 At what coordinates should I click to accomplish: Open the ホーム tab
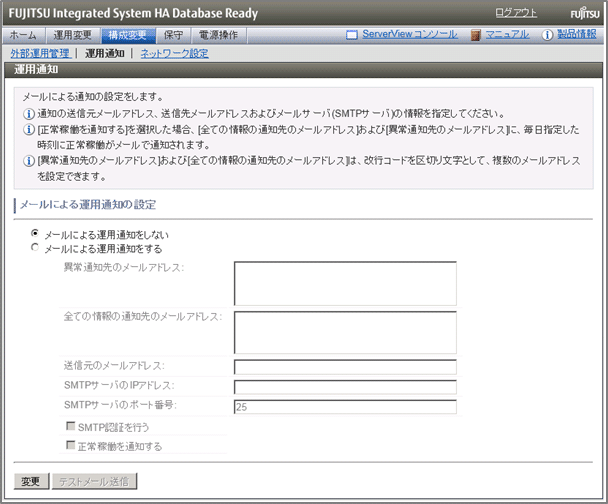point(24,35)
